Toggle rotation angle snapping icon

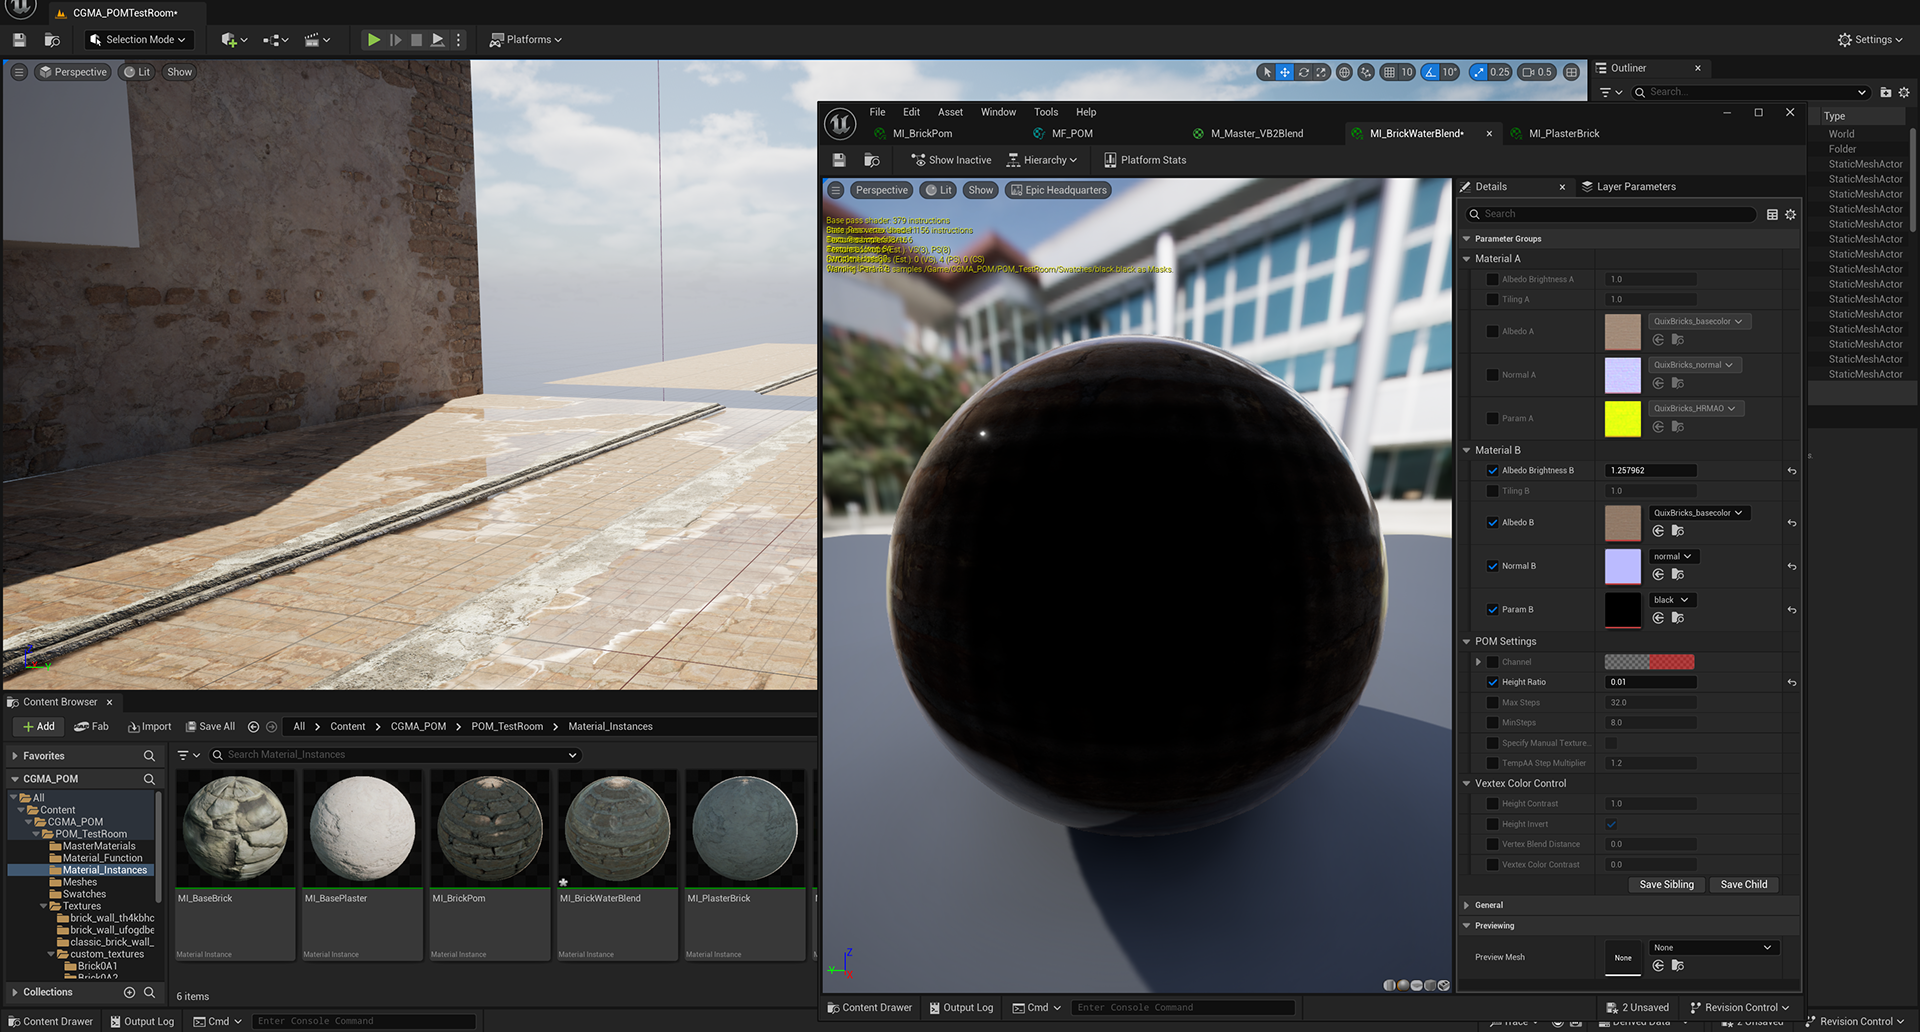[1431, 72]
